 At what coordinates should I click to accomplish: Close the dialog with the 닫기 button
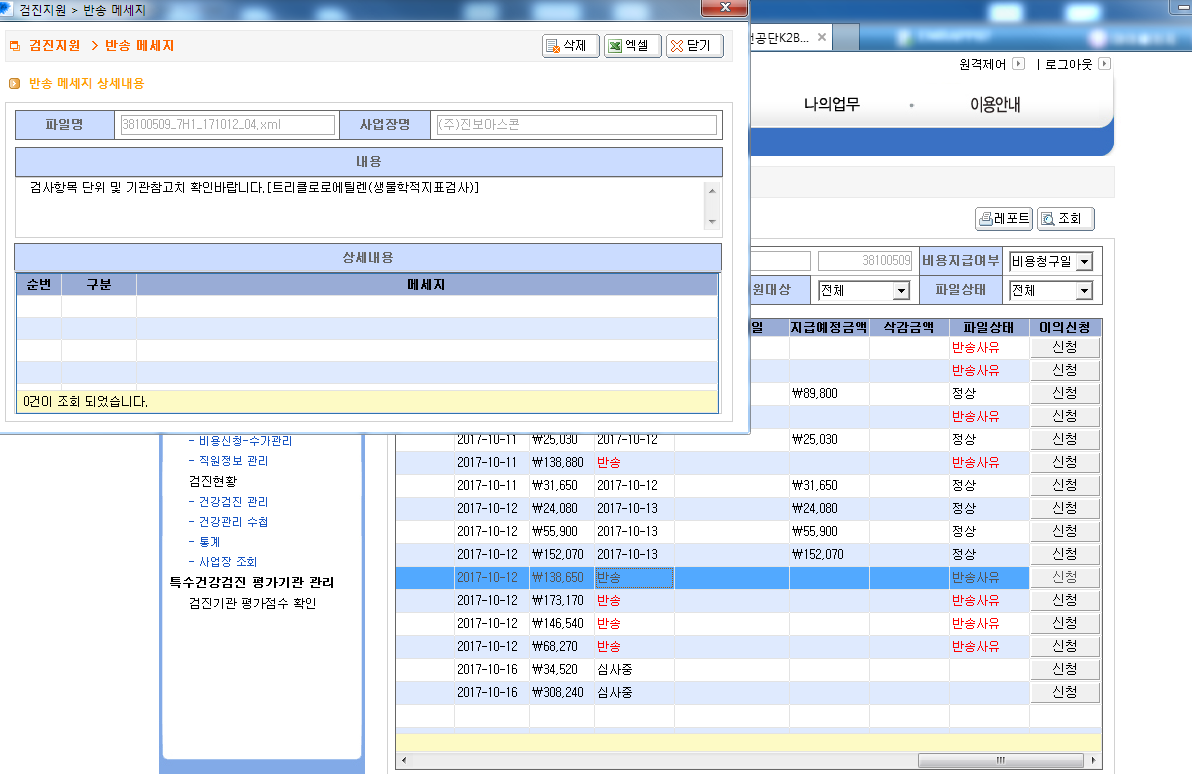click(x=694, y=46)
